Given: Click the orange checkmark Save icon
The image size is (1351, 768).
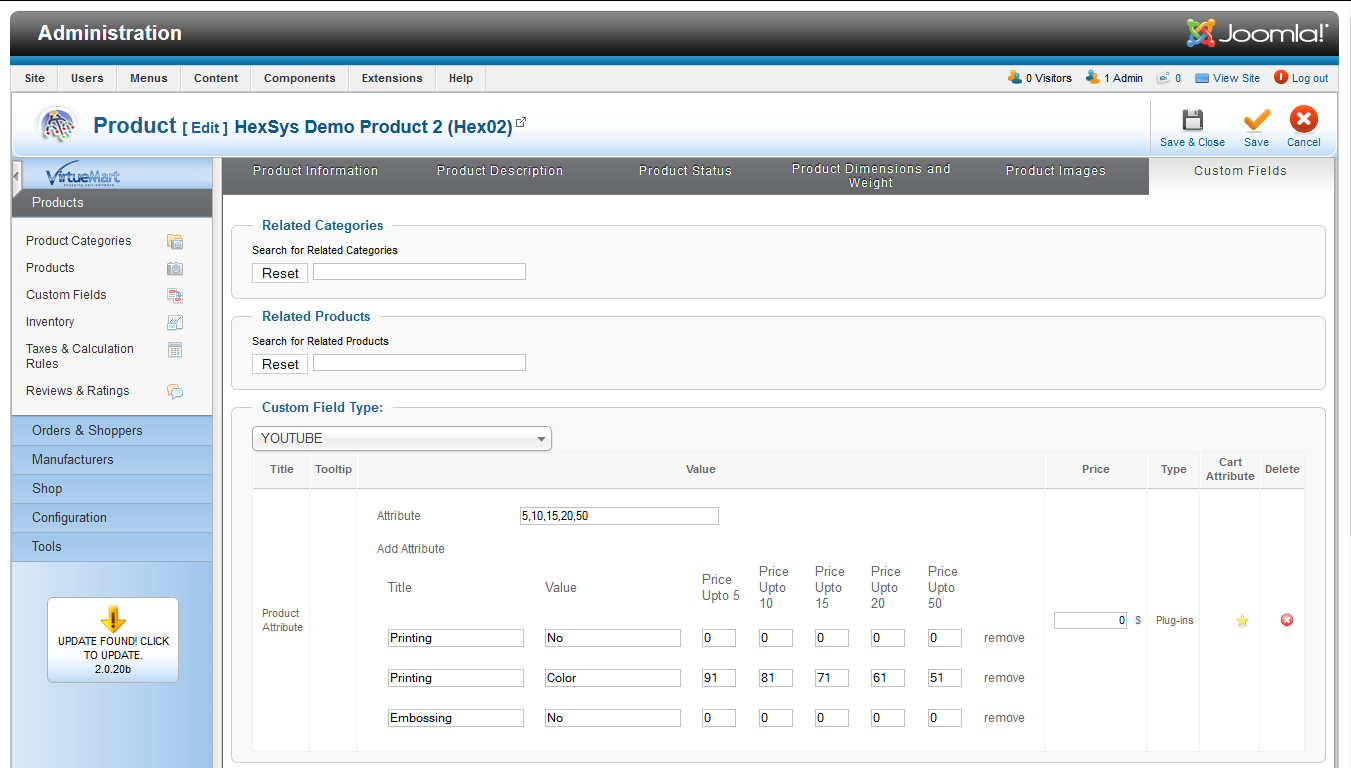Looking at the screenshot, I should [x=1256, y=121].
